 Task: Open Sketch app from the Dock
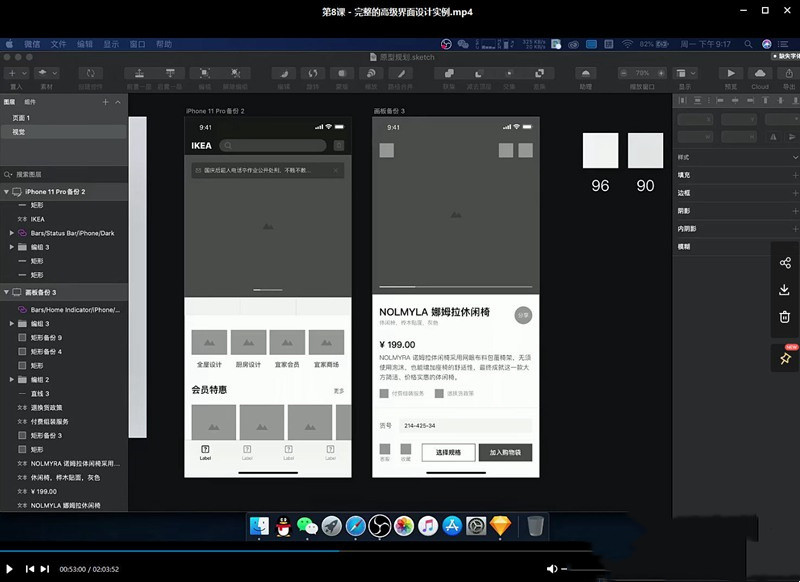[500, 526]
